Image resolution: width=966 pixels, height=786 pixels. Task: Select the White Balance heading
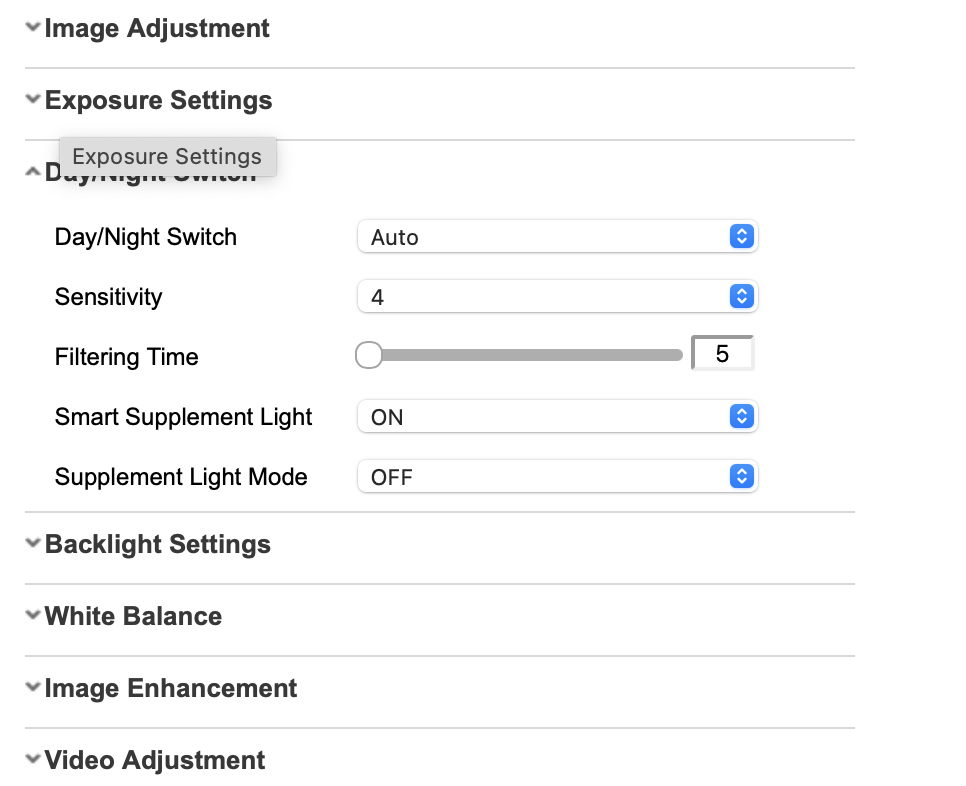[x=133, y=616]
